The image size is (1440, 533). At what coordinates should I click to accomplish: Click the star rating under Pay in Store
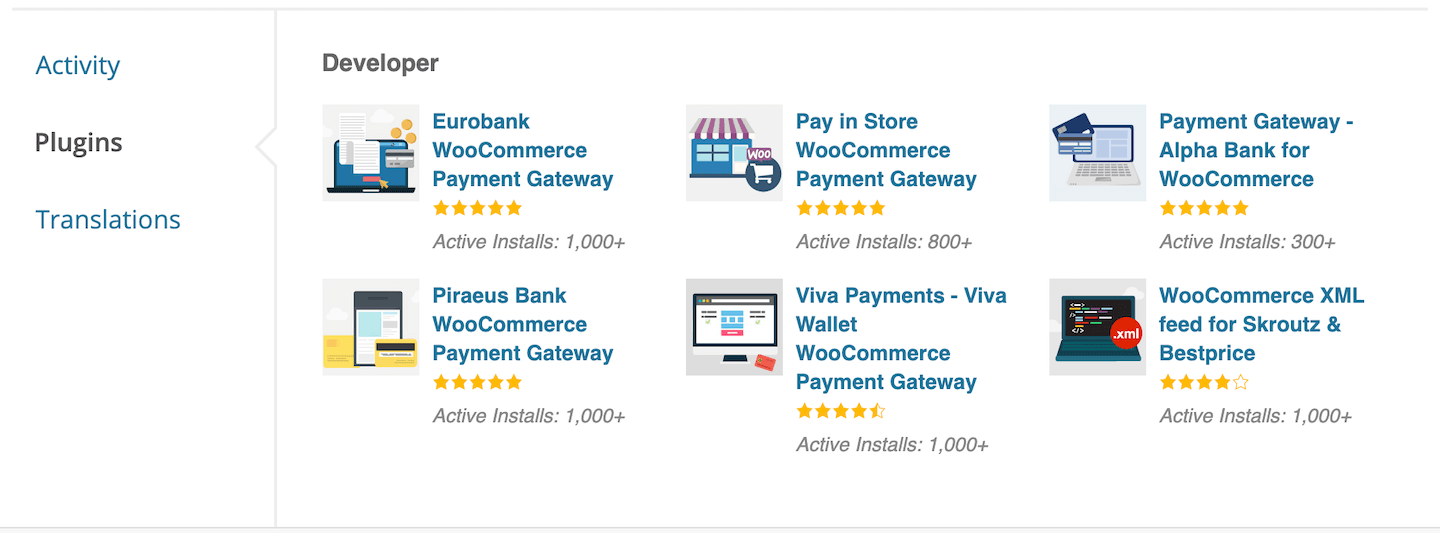pyautogui.click(x=841, y=209)
